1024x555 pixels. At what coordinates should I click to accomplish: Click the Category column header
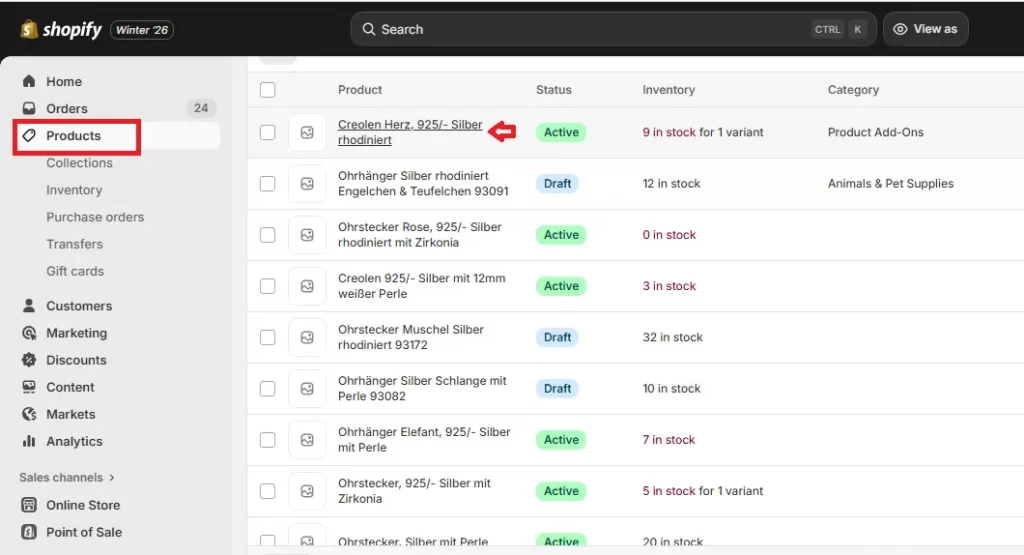point(854,89)
